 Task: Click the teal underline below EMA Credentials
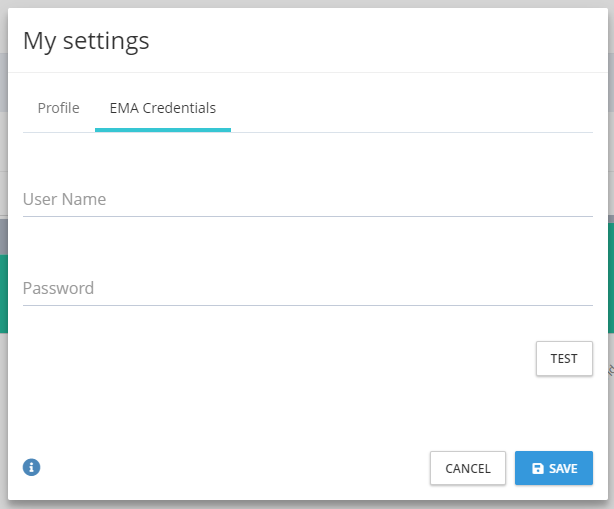(x=162, y=130)
